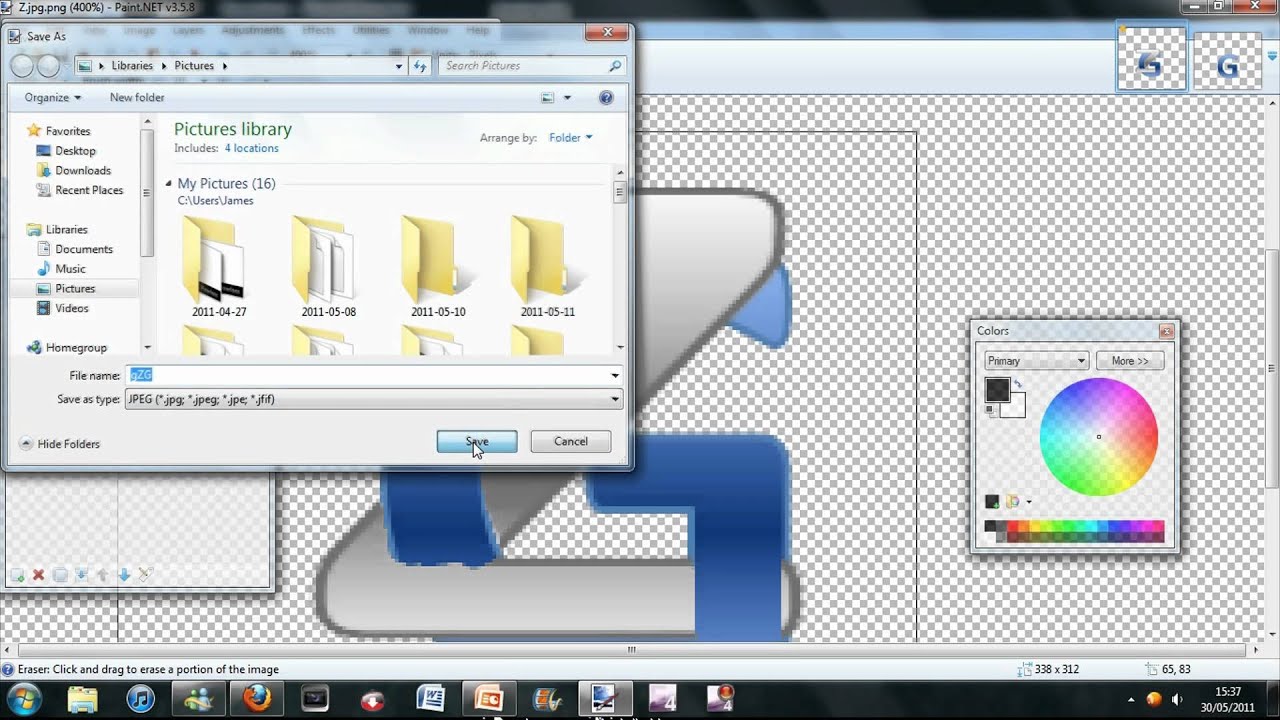The width and height of the screenshot is (1280, 720).
Task: Hide Folders in the Save As dialog
Action: tap(60, 443)
